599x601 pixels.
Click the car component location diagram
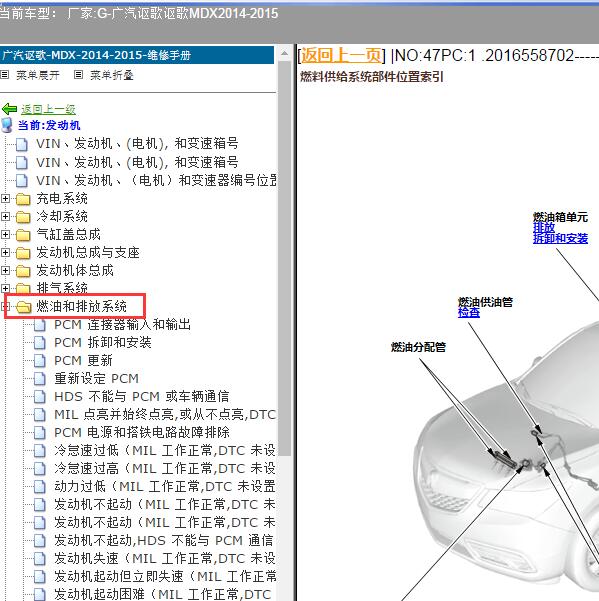pos(494,406)
